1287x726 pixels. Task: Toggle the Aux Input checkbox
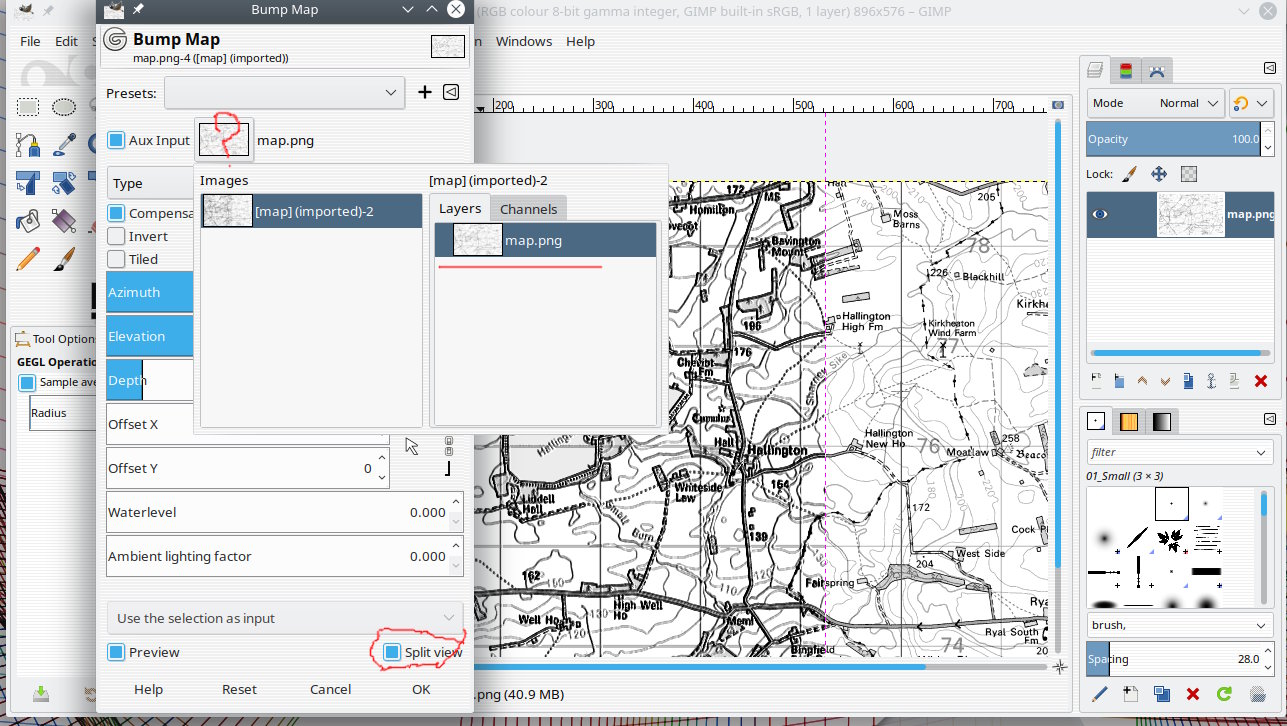pos(117,141)
